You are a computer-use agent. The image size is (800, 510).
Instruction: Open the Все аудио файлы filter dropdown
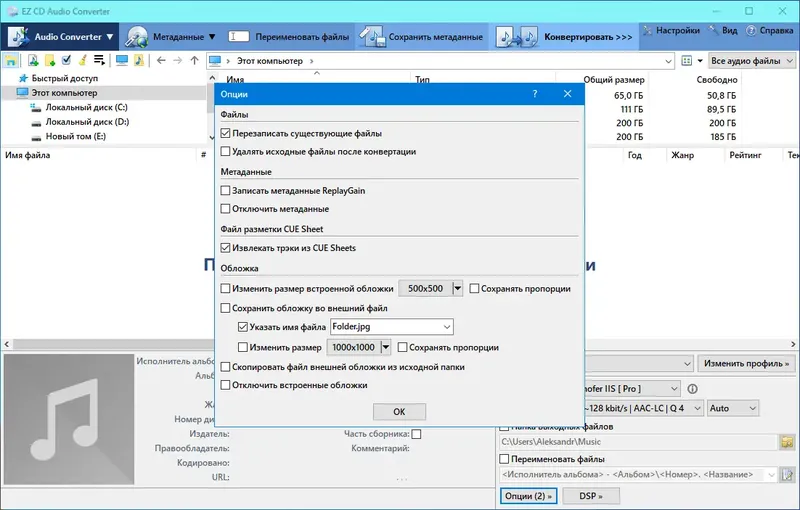pyautogui.click(x=752, y=61)
